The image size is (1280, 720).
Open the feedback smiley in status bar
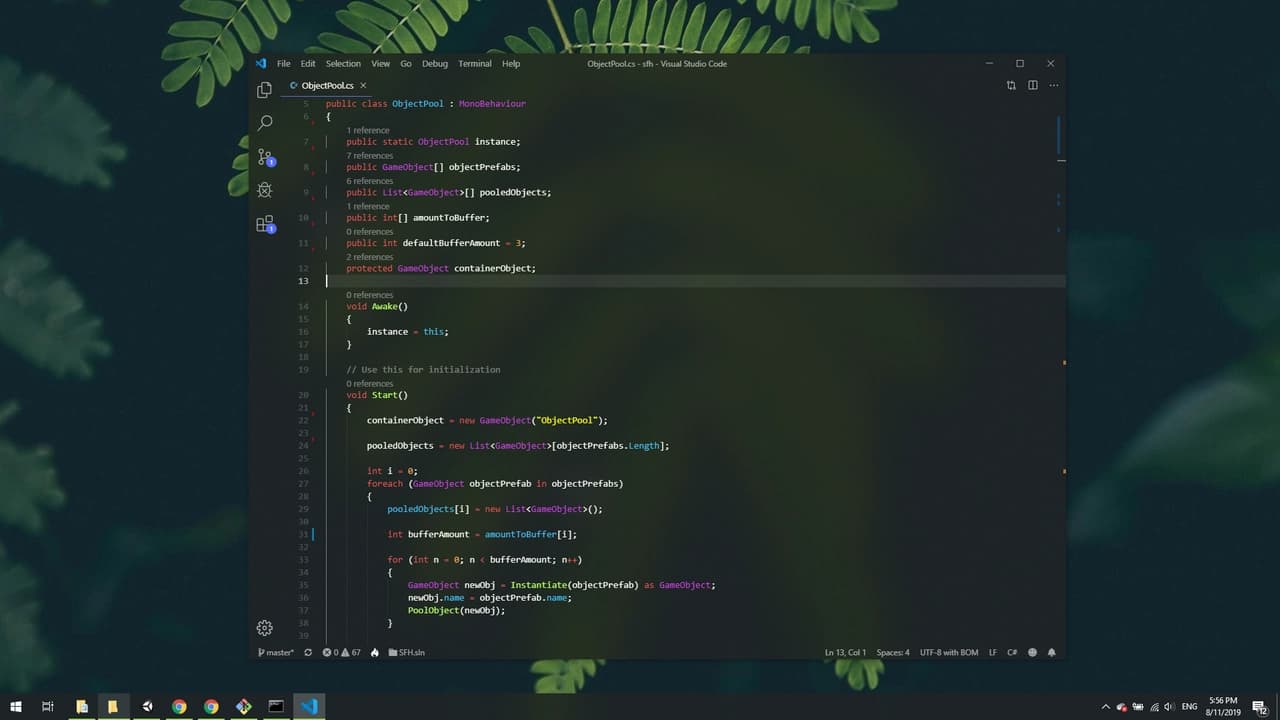click(1032, 652)
